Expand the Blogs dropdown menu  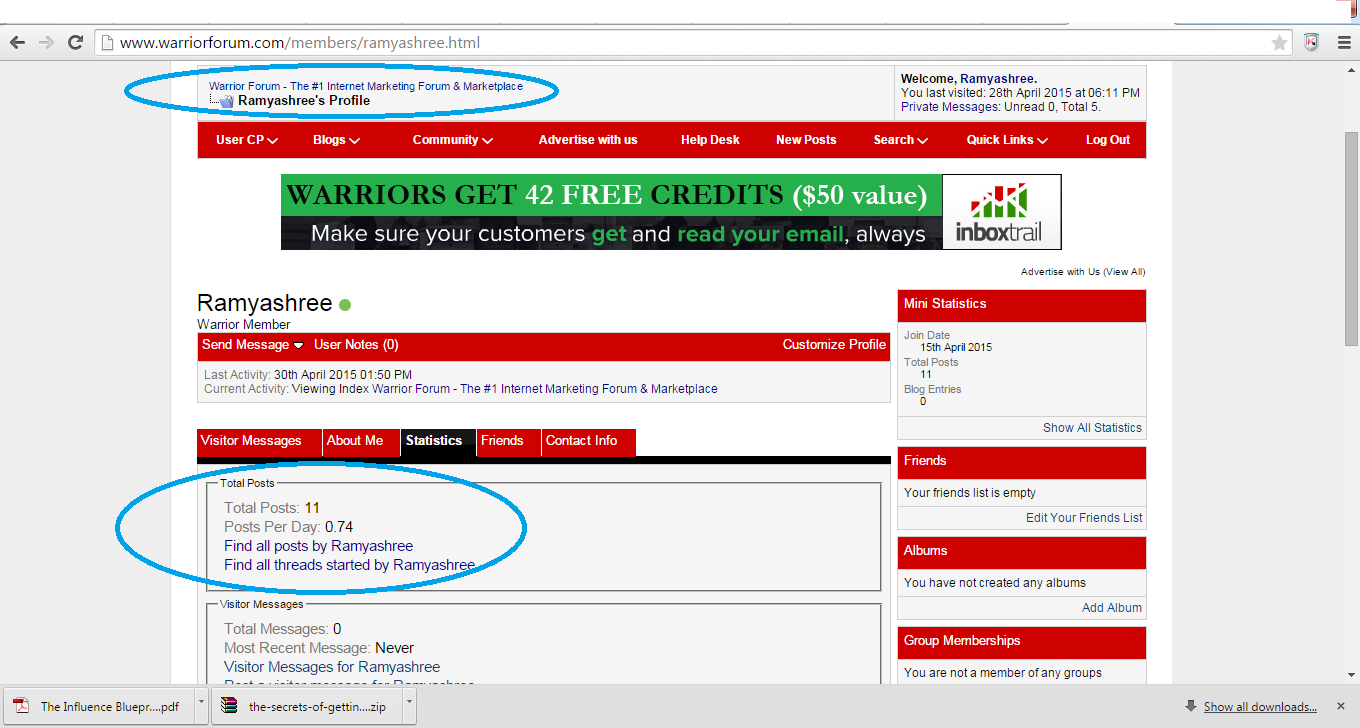(336, 140)
